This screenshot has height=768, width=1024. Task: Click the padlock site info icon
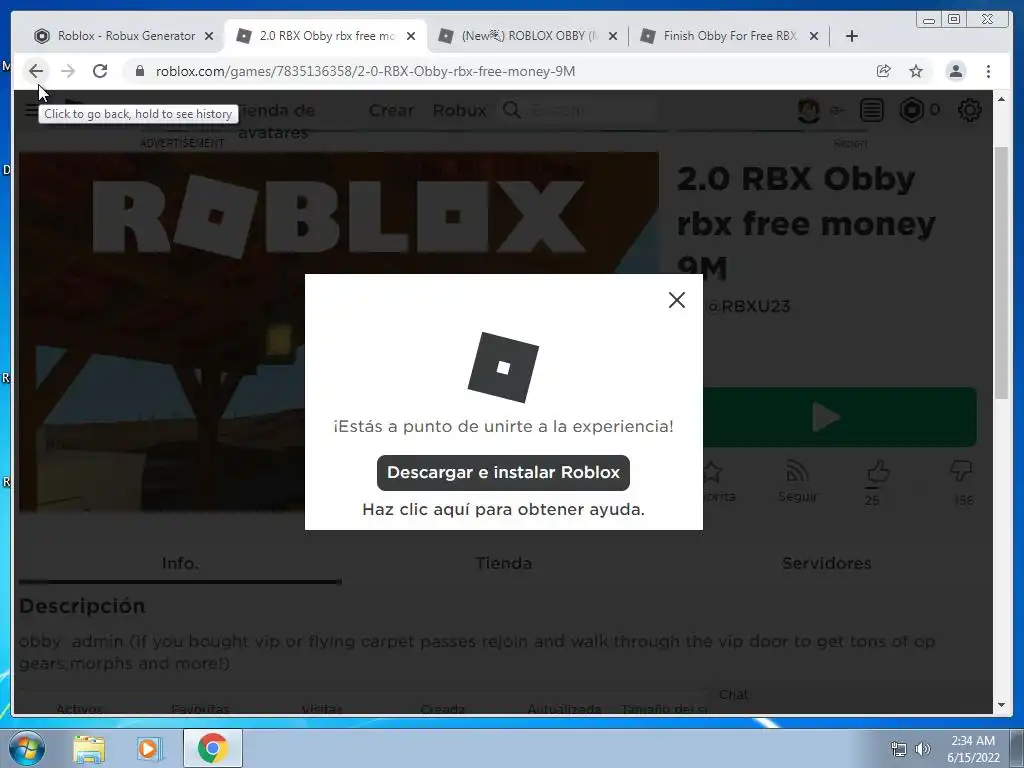(139, 71)
